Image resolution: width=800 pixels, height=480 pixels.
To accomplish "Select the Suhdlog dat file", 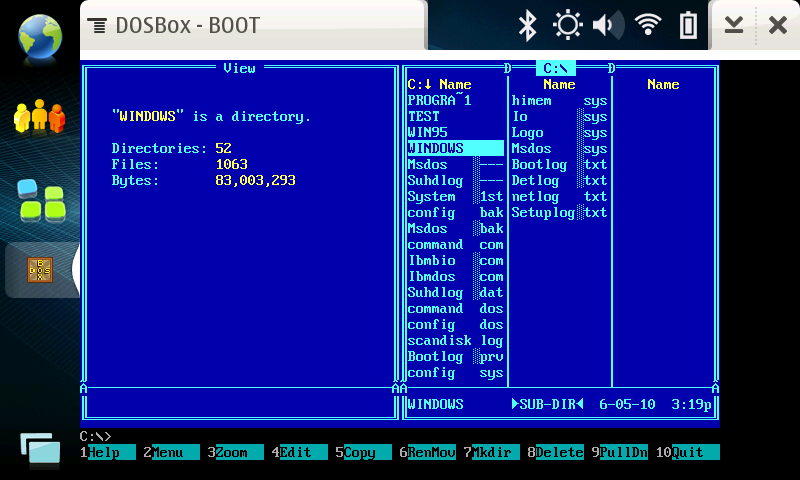I will point(455,292).
